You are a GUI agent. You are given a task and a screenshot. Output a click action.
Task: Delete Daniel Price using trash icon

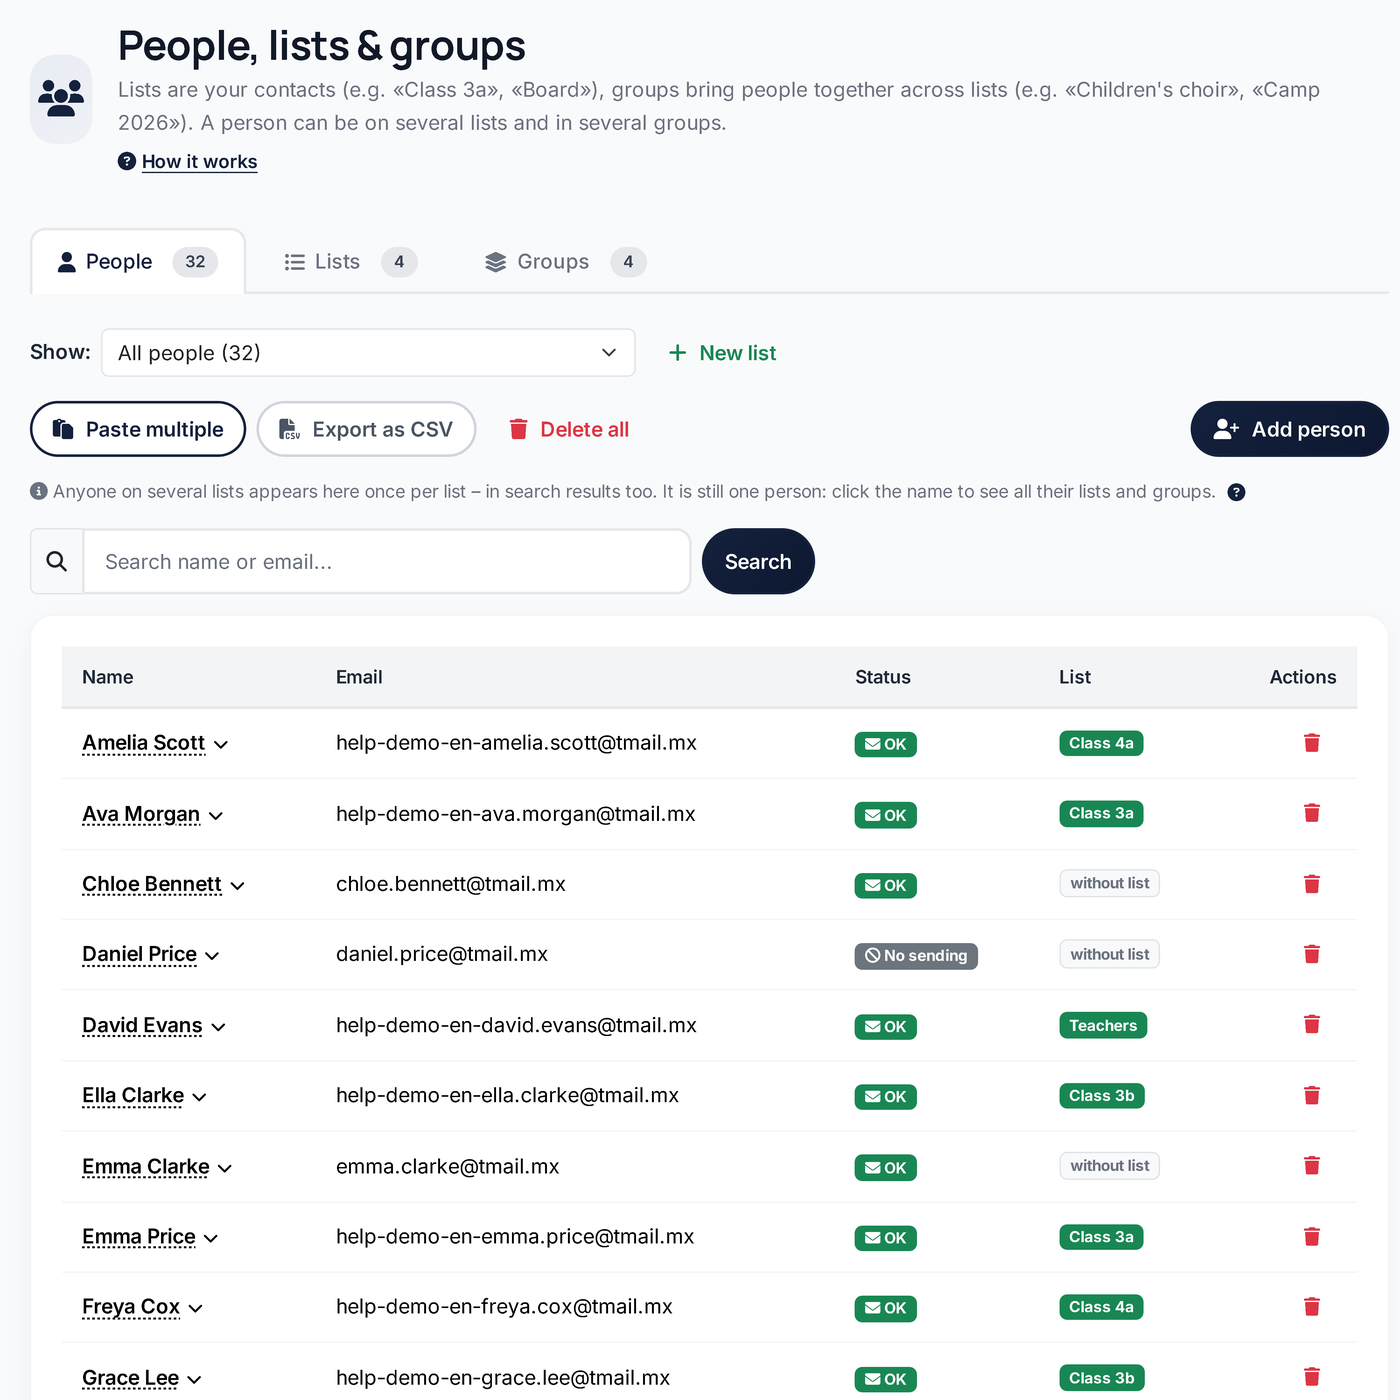tap(1312, 954)
